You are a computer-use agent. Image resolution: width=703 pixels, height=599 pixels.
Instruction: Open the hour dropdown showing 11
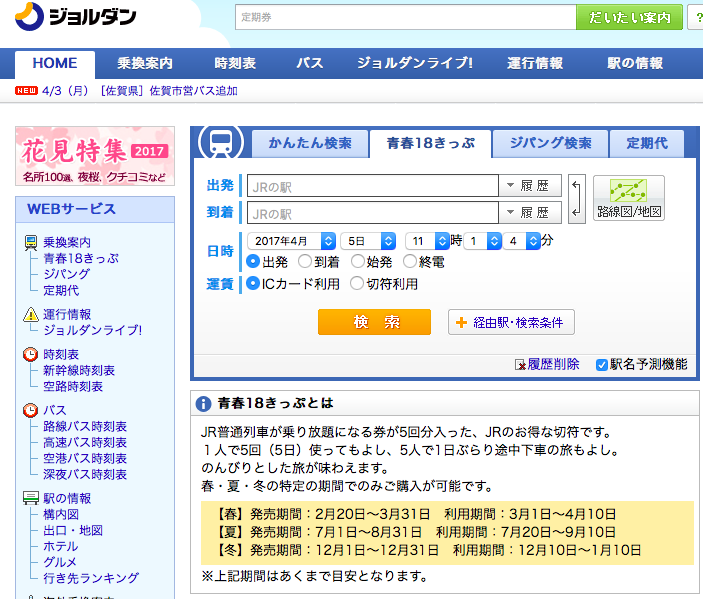[x=427, y=241]
